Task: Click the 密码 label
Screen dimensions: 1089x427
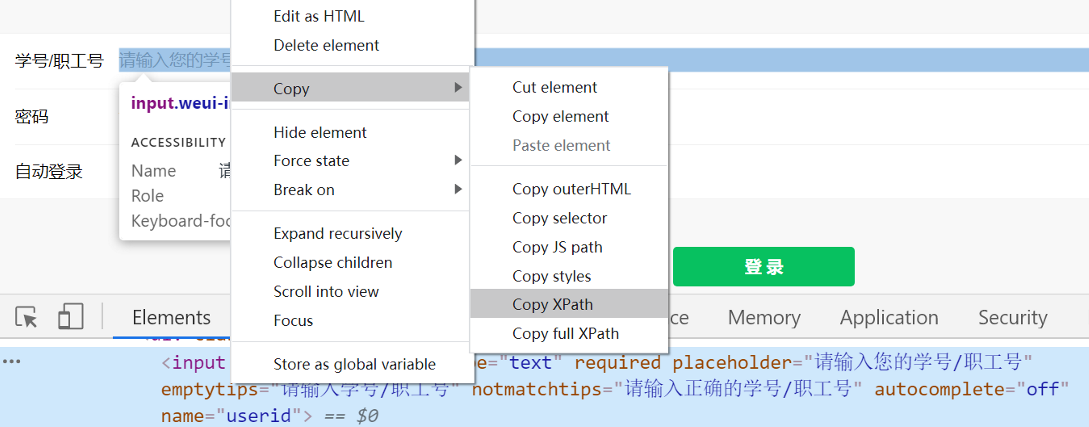Action: [x=31, y=117]
